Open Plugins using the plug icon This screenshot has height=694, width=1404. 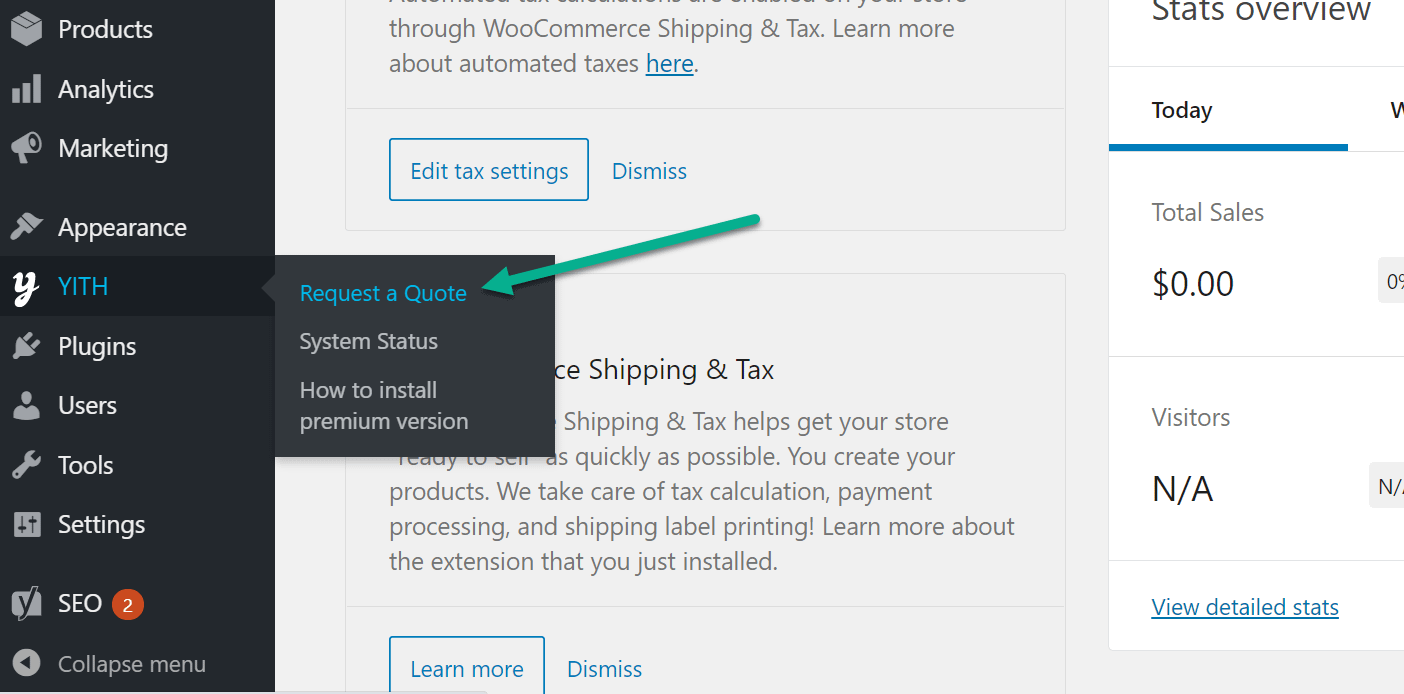pos(27,345)
